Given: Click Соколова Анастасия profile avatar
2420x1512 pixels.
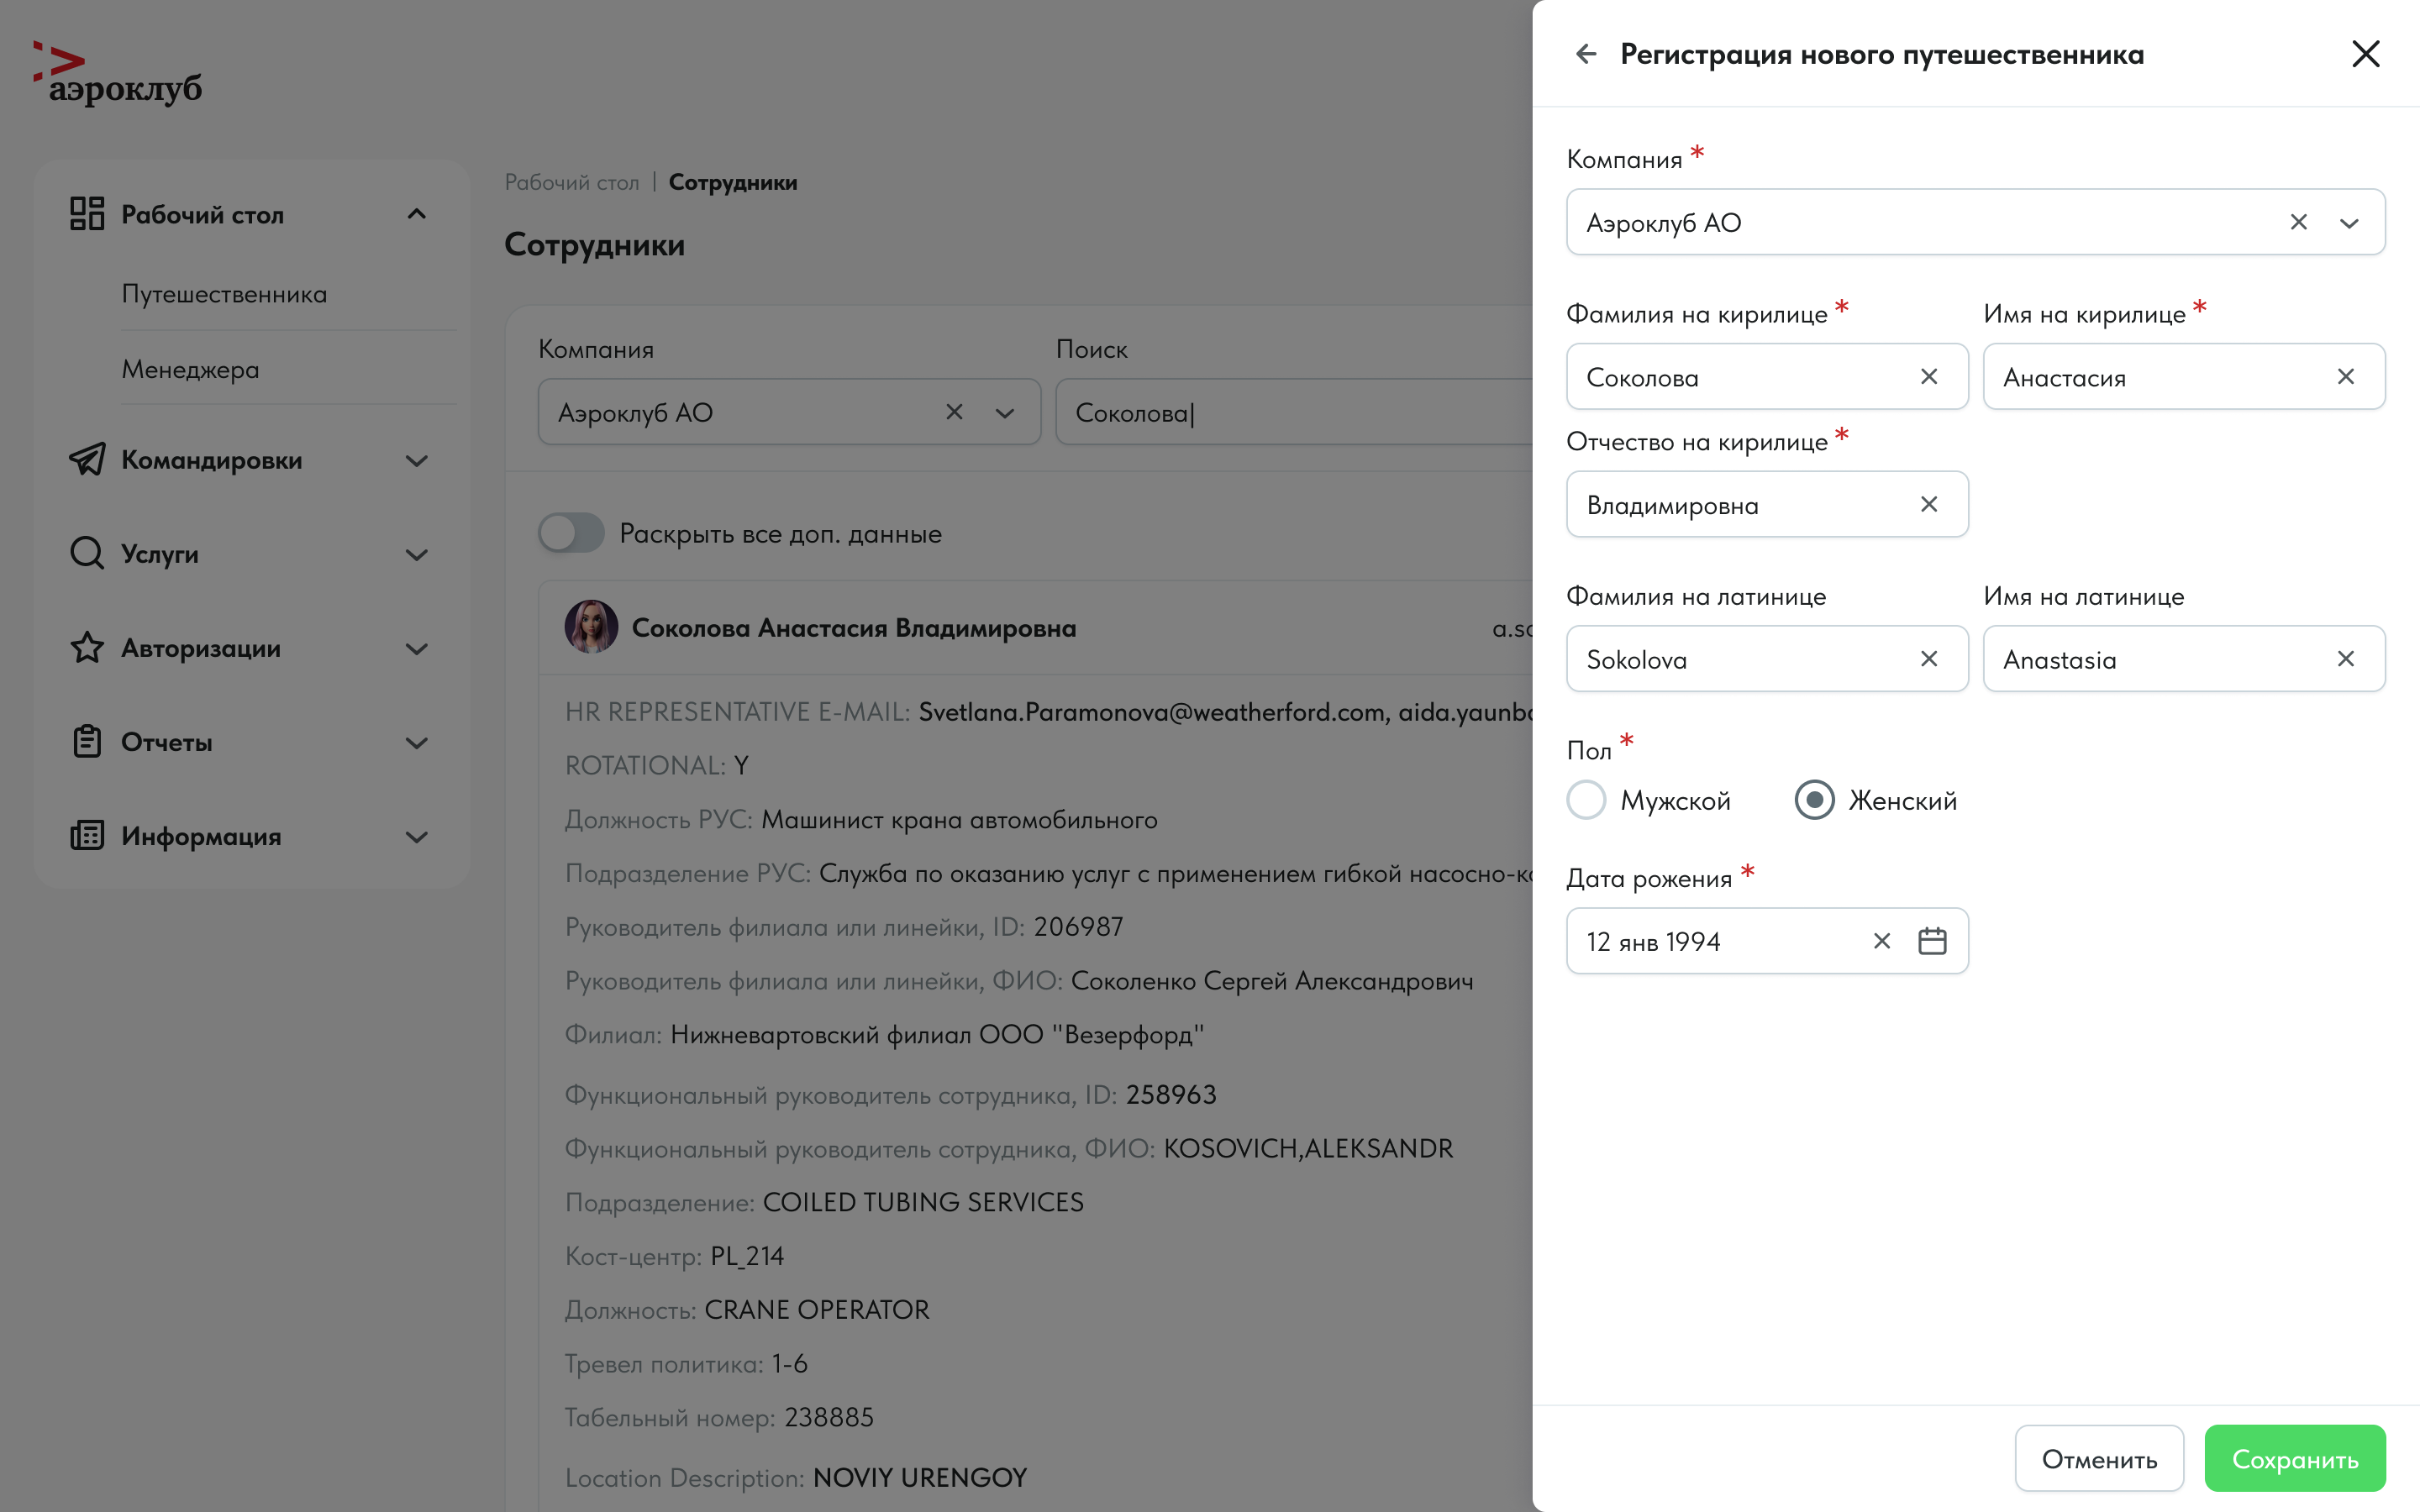Looking at the screenshot, I should pyautogui.click(x=591, y=628).
